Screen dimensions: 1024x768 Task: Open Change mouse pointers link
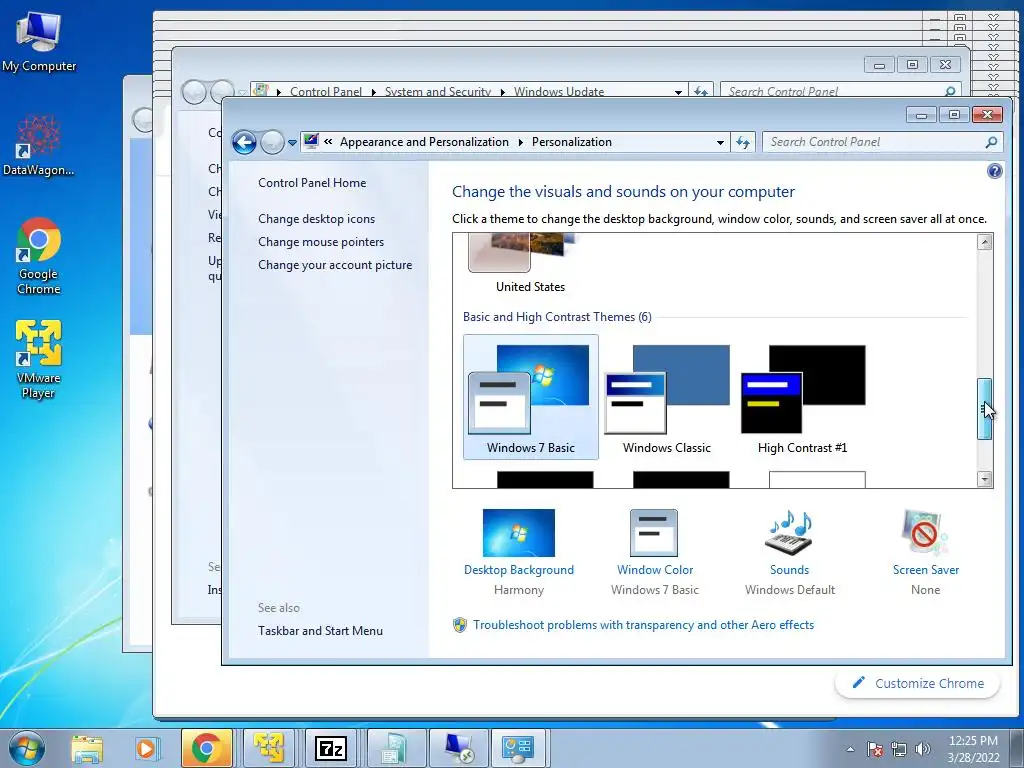321,242
